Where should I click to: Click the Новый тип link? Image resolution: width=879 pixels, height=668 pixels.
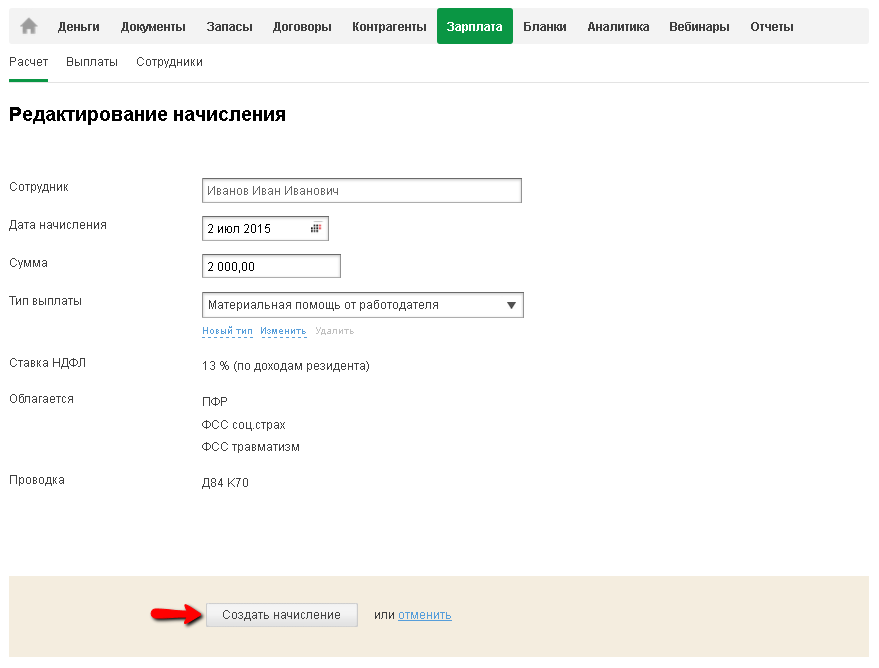point(228,331)
